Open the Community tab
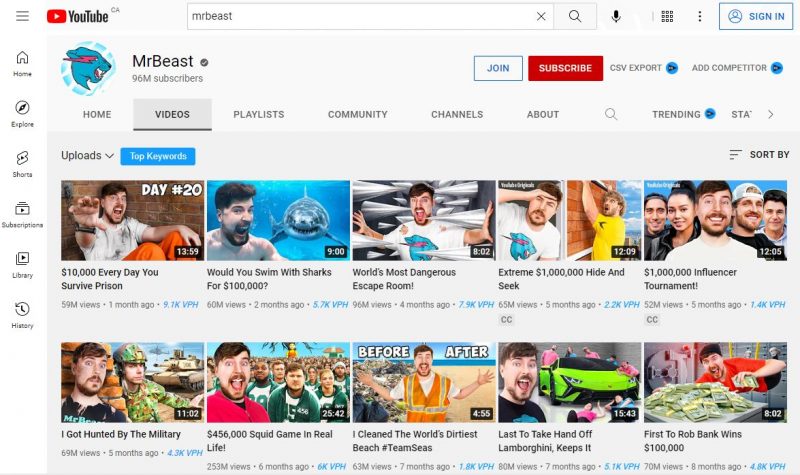800x475 pixels. tap(358, 114)
